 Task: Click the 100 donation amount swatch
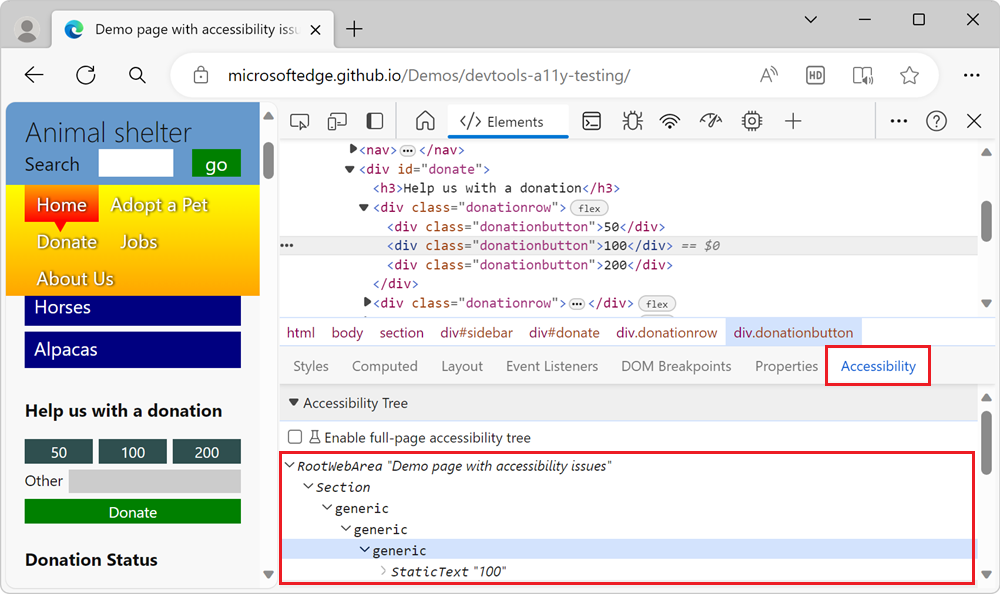(x=132, y=451)
